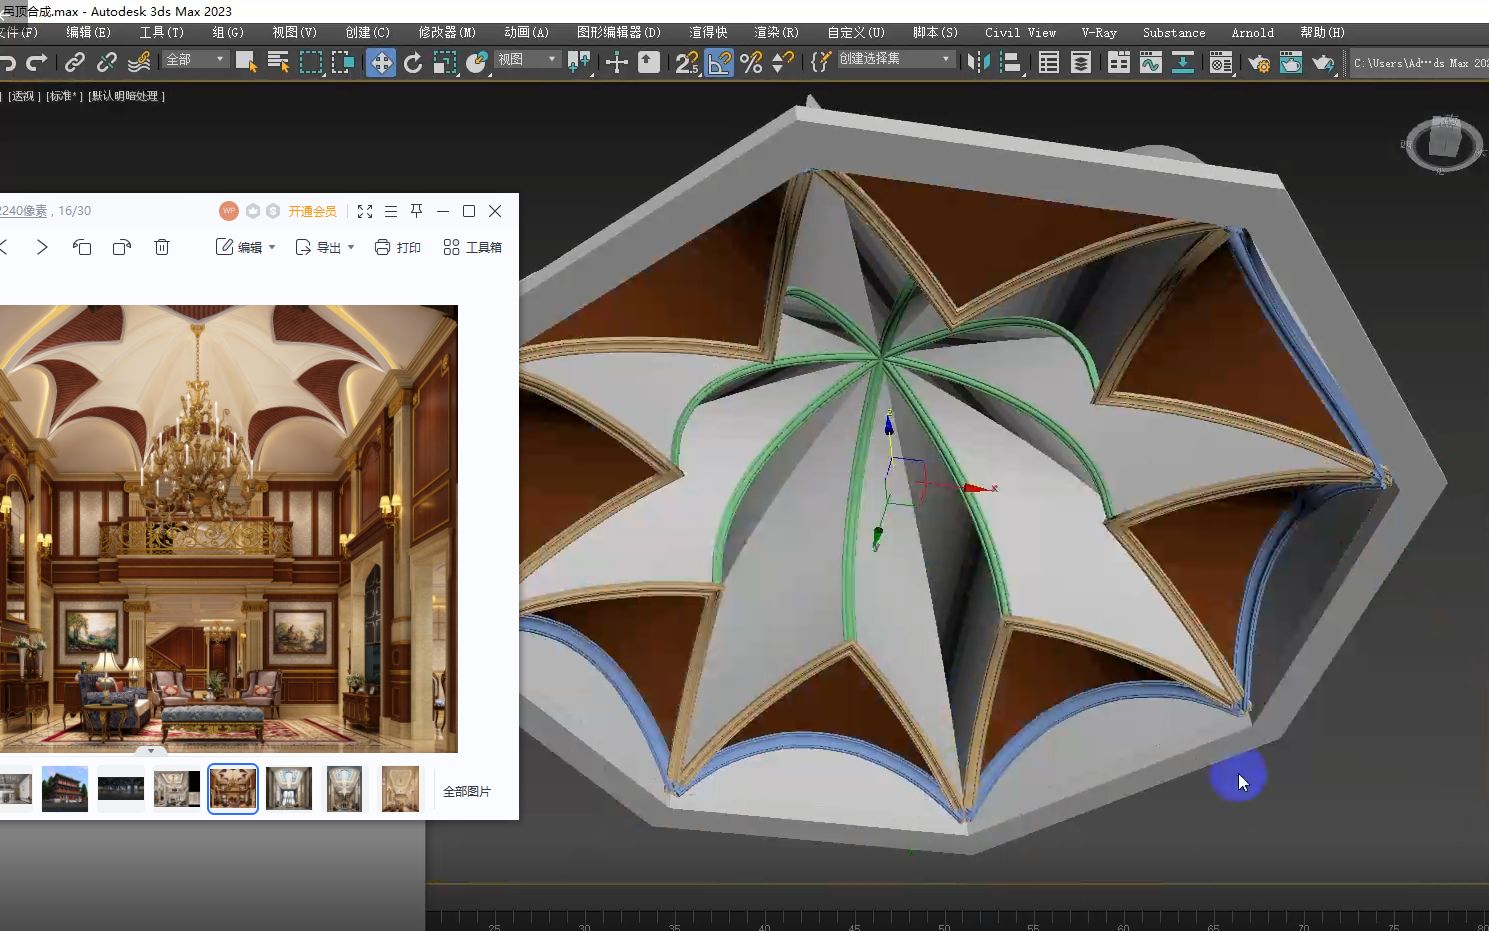Toggle Keyboard Shortcut Override icon

coord(649,62)
